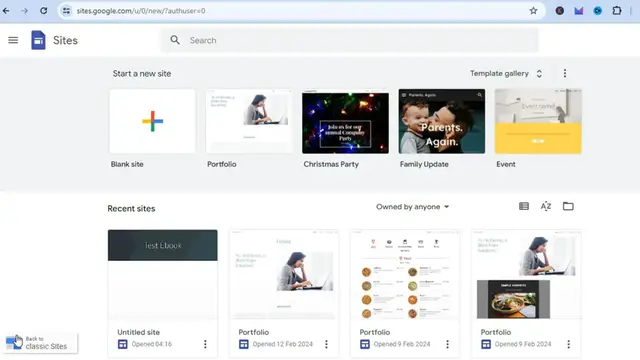Click the site icon beside Opened 04:16
The width and height of the screenshot is (640, 360).
coord(122,344)
